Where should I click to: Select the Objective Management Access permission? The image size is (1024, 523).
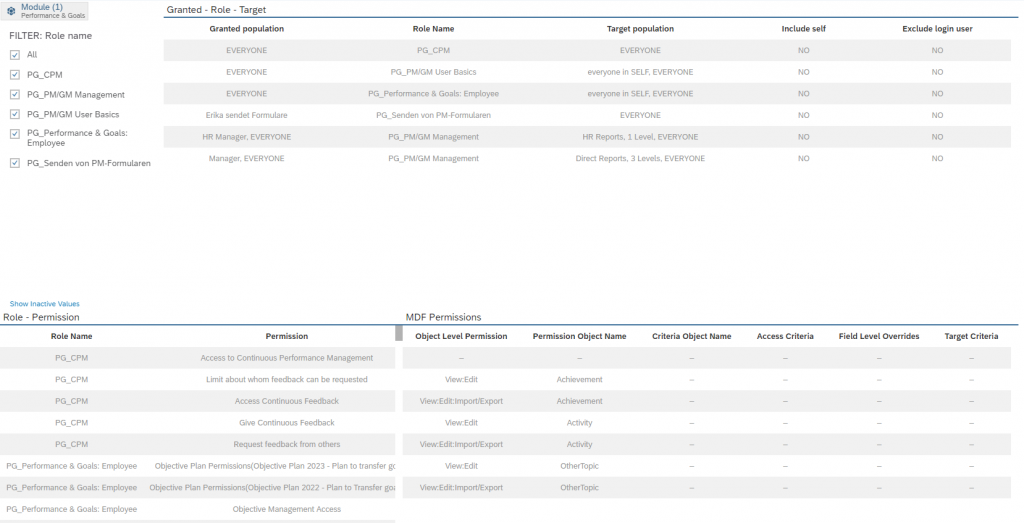coord(287,509)
